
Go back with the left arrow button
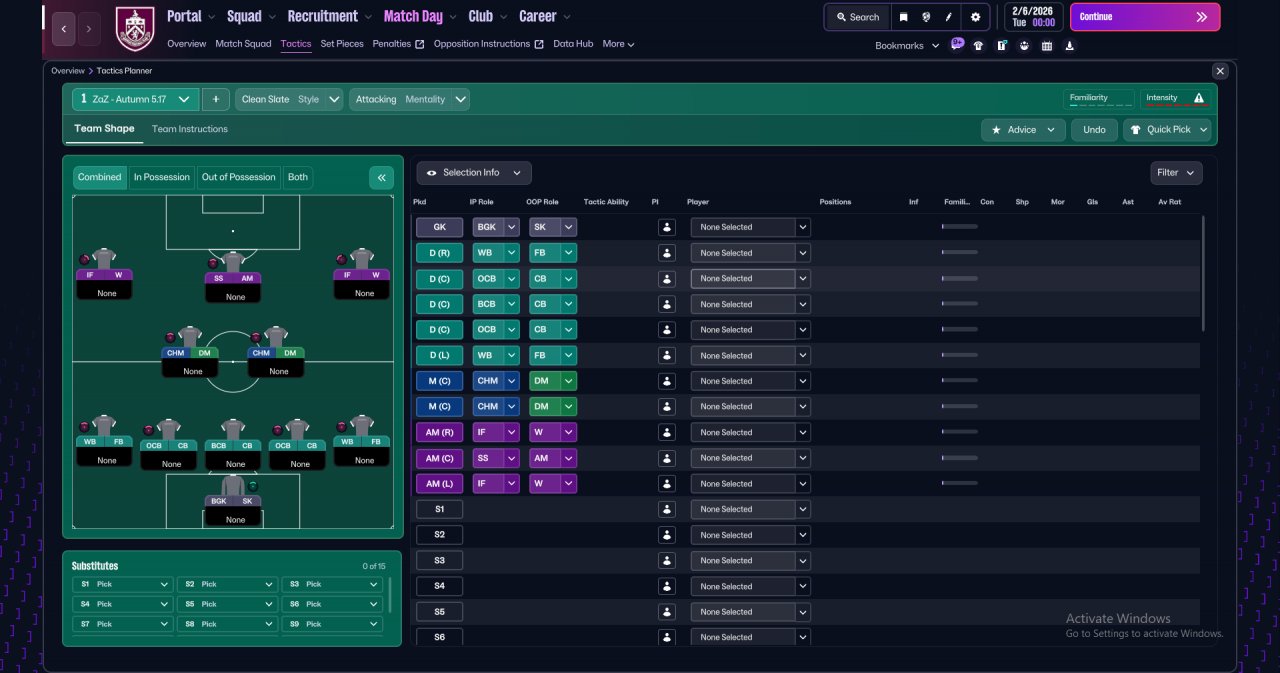(63, 29)
